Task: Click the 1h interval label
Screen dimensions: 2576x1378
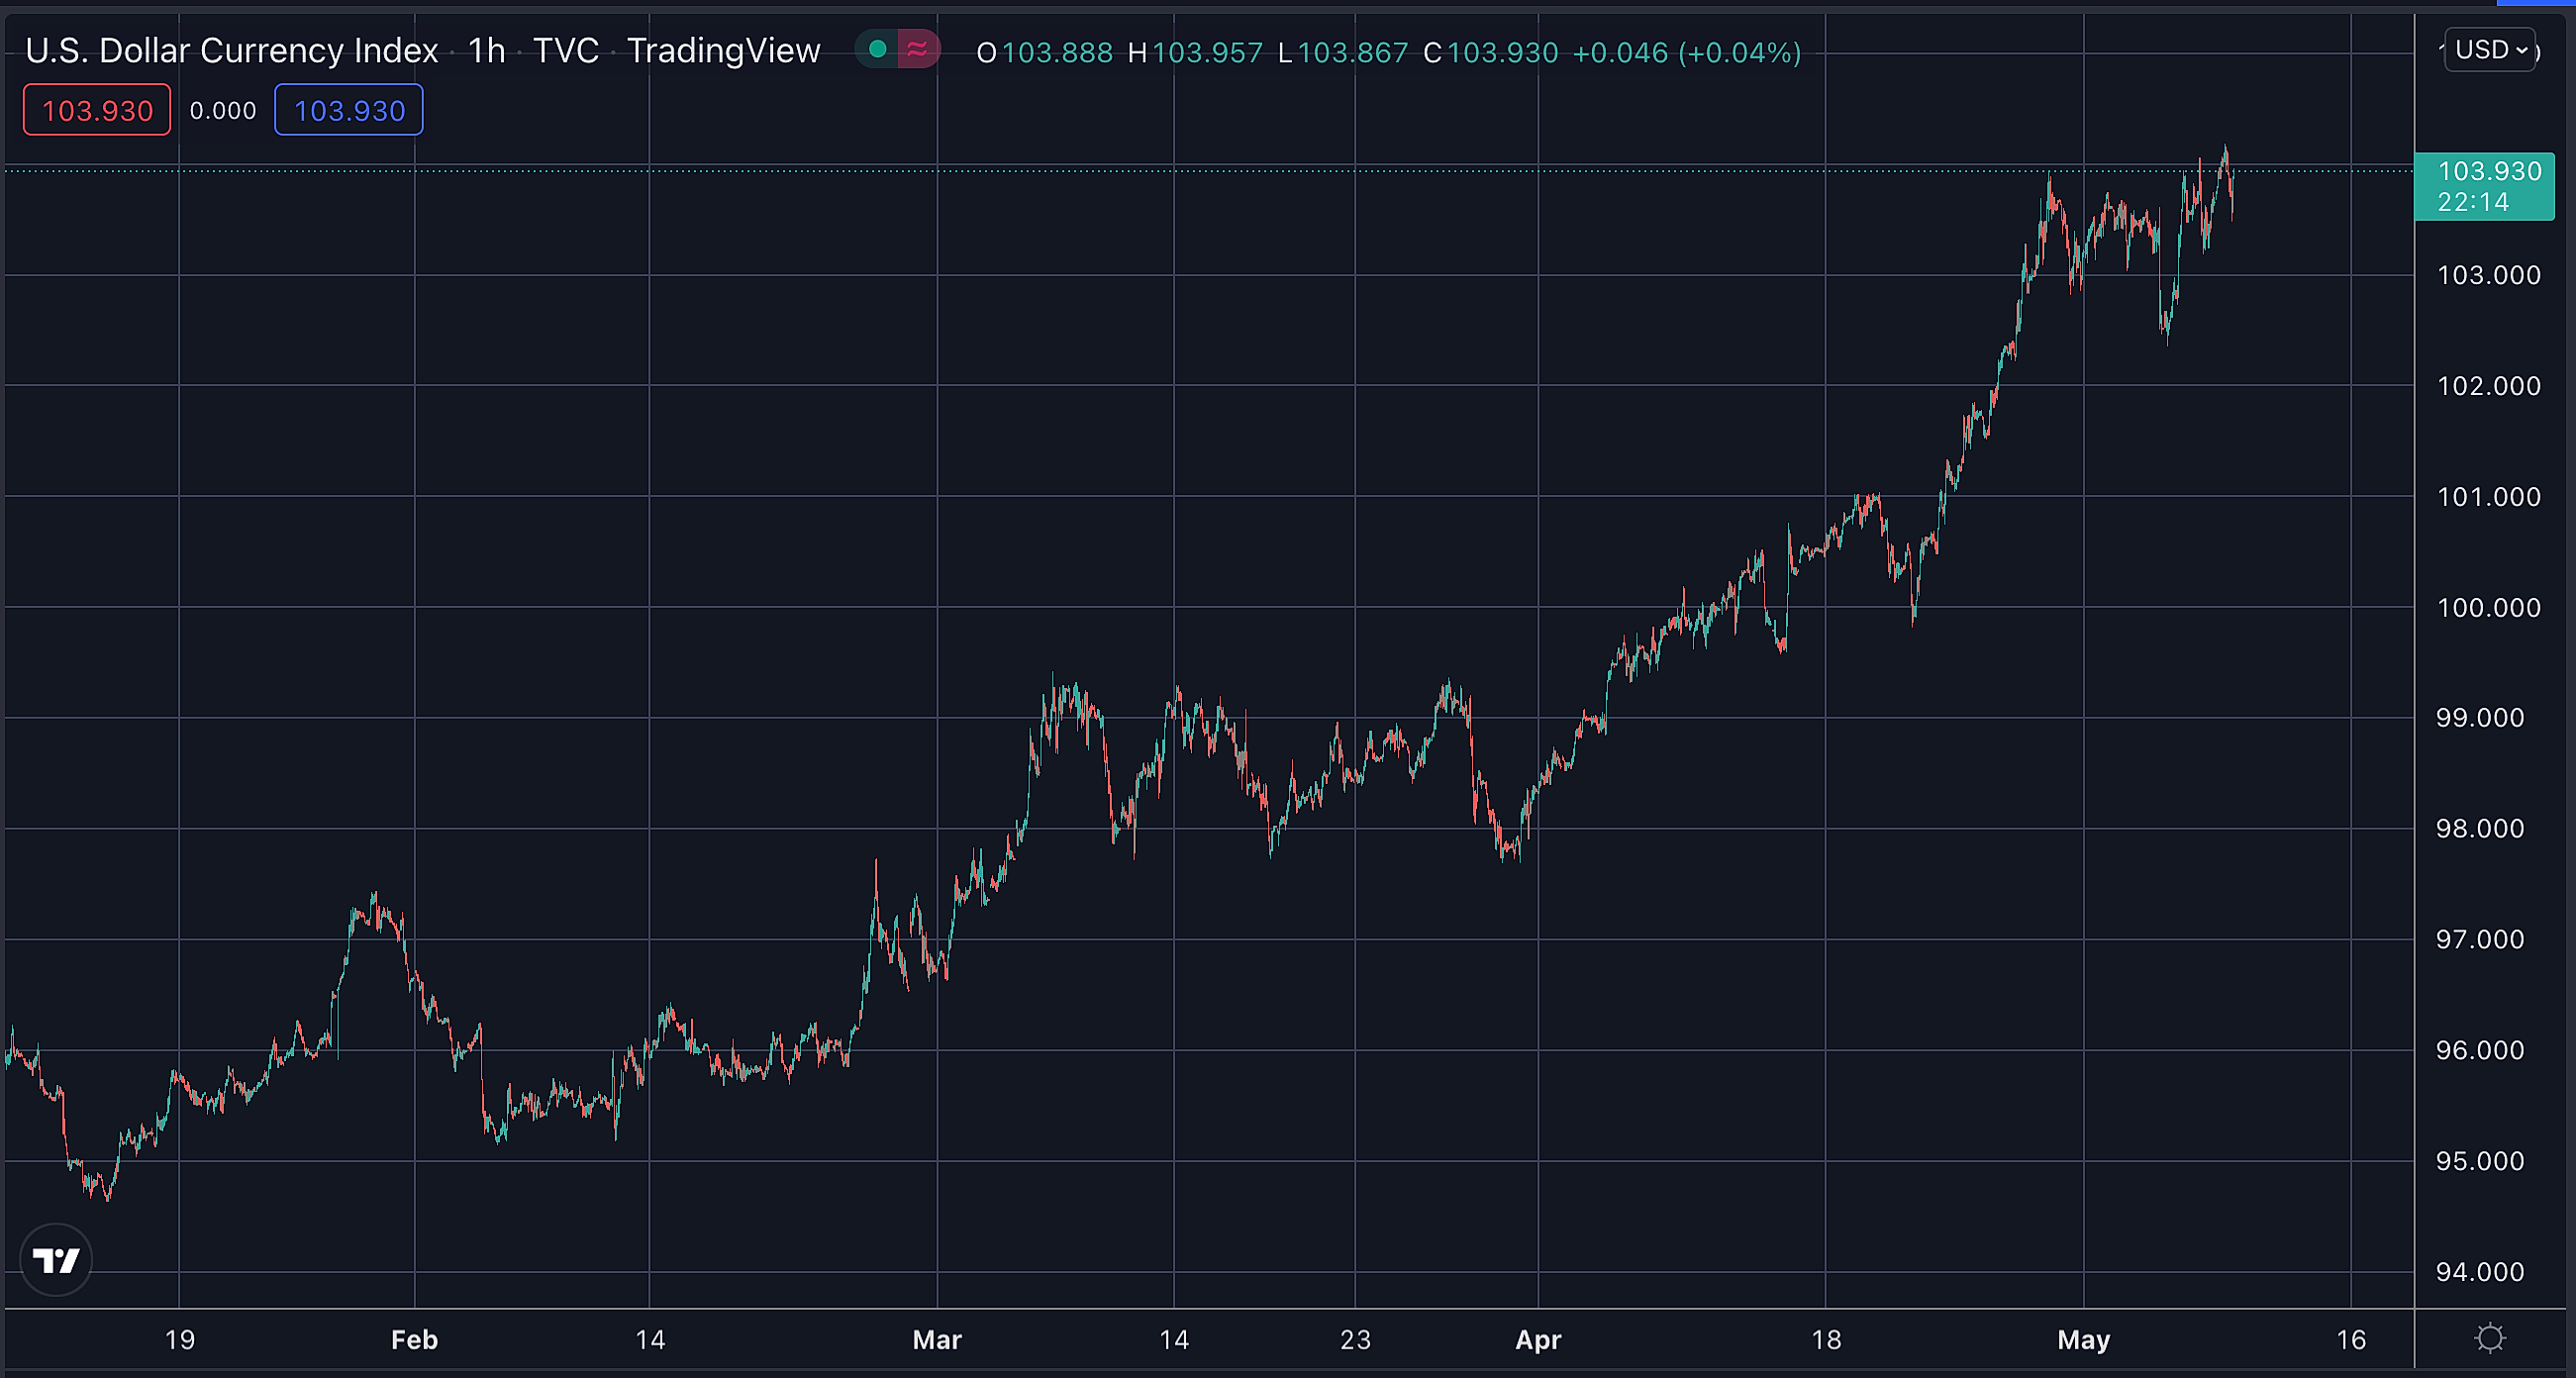Action: pos(487,51)
